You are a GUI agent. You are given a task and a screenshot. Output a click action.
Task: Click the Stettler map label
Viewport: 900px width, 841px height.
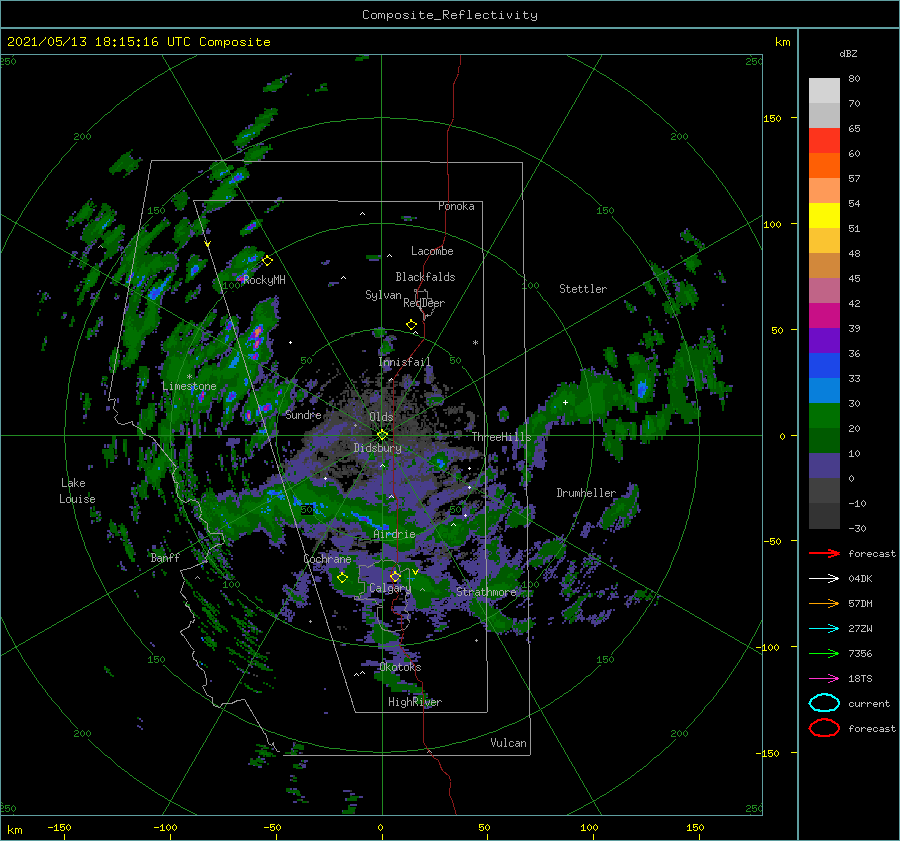coord(583,289)
